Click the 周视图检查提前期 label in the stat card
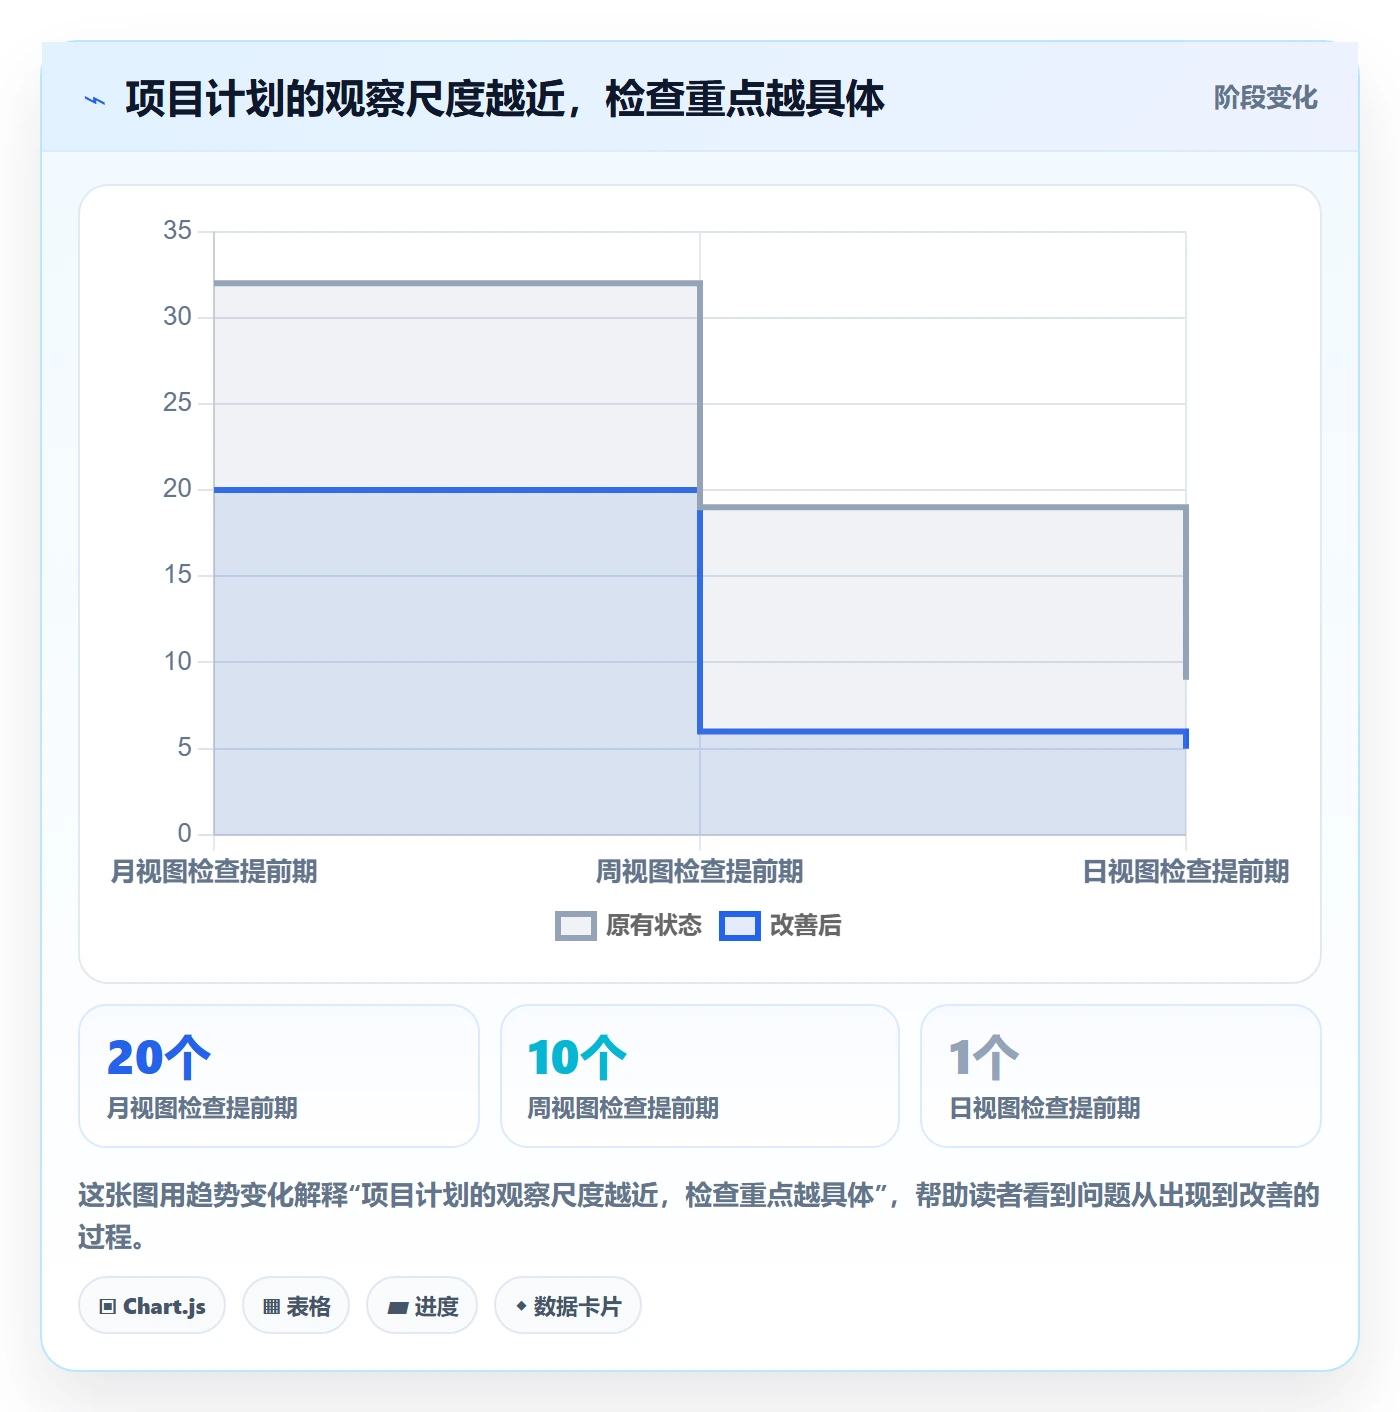This screenshot has height=1412, width=1400. click(623, 1108)
